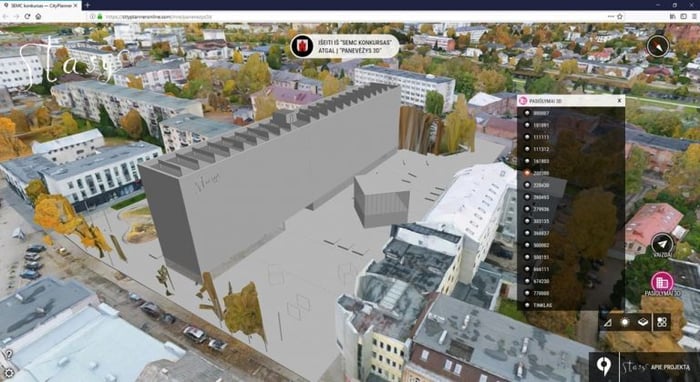Show site information icon in address bar
Viewport: 700px width, 382px height.
[92, 17]
